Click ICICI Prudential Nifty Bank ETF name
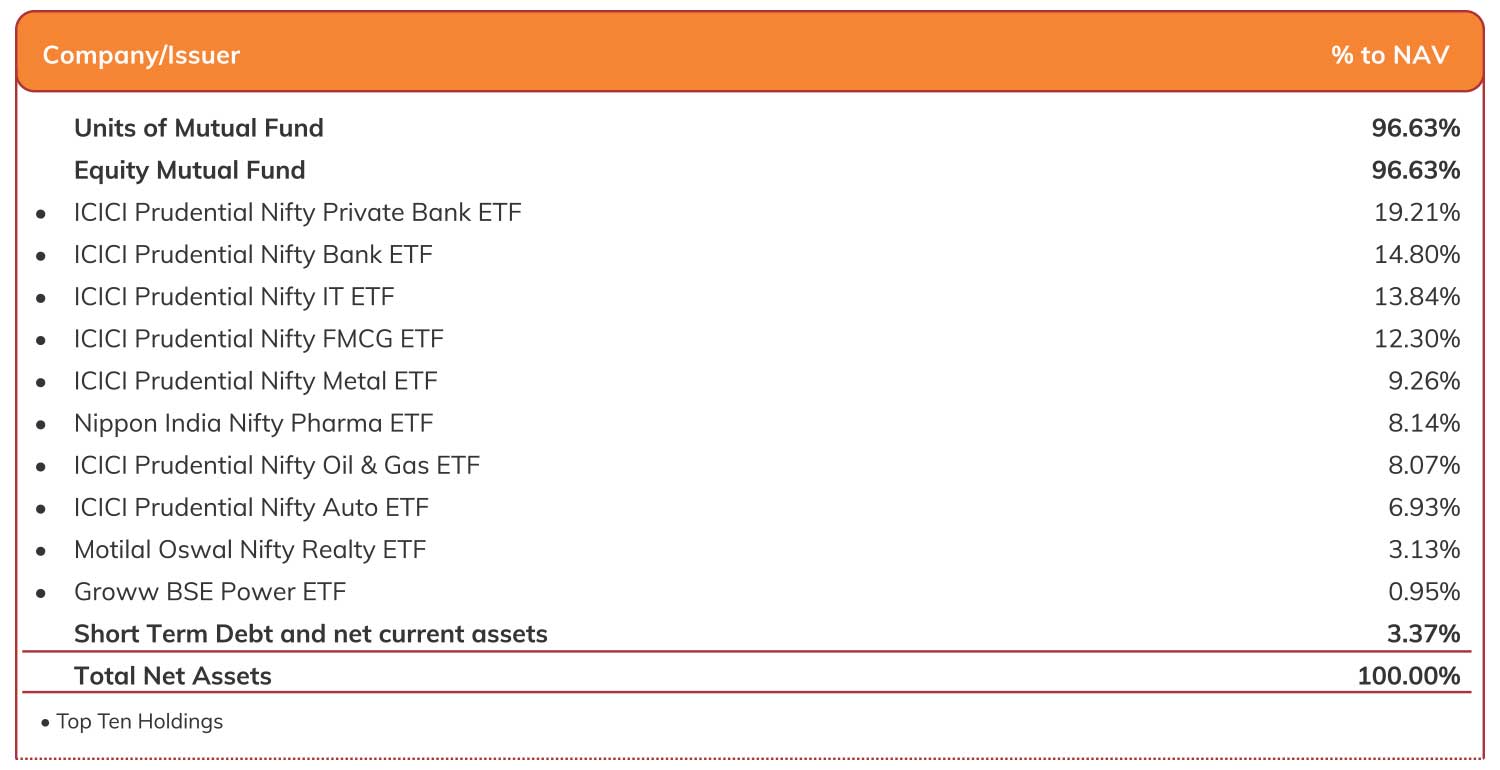This screenshot has height=770, width=1500. [253, 255]
